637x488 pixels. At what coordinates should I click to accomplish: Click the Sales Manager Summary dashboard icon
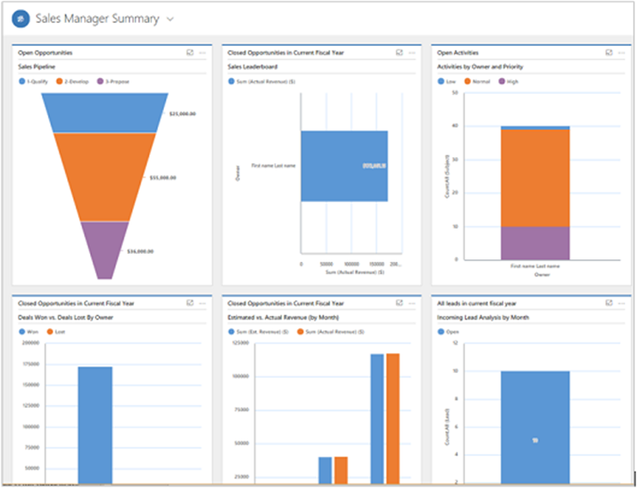pyautogui.click(x=21, y=19)
